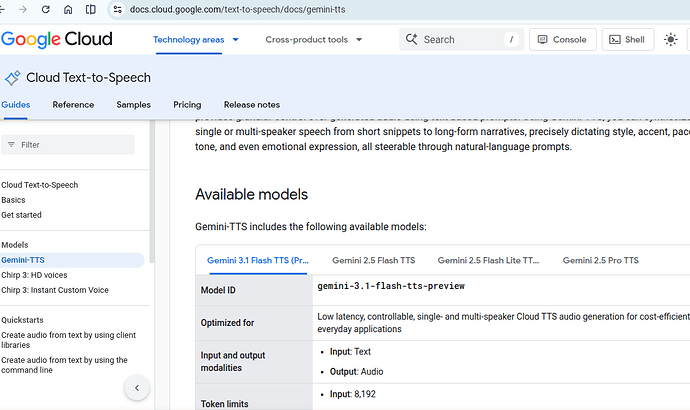Click the Input: 8,192 value
Viewport: 690px width, 410px height.
click(352, 394)
